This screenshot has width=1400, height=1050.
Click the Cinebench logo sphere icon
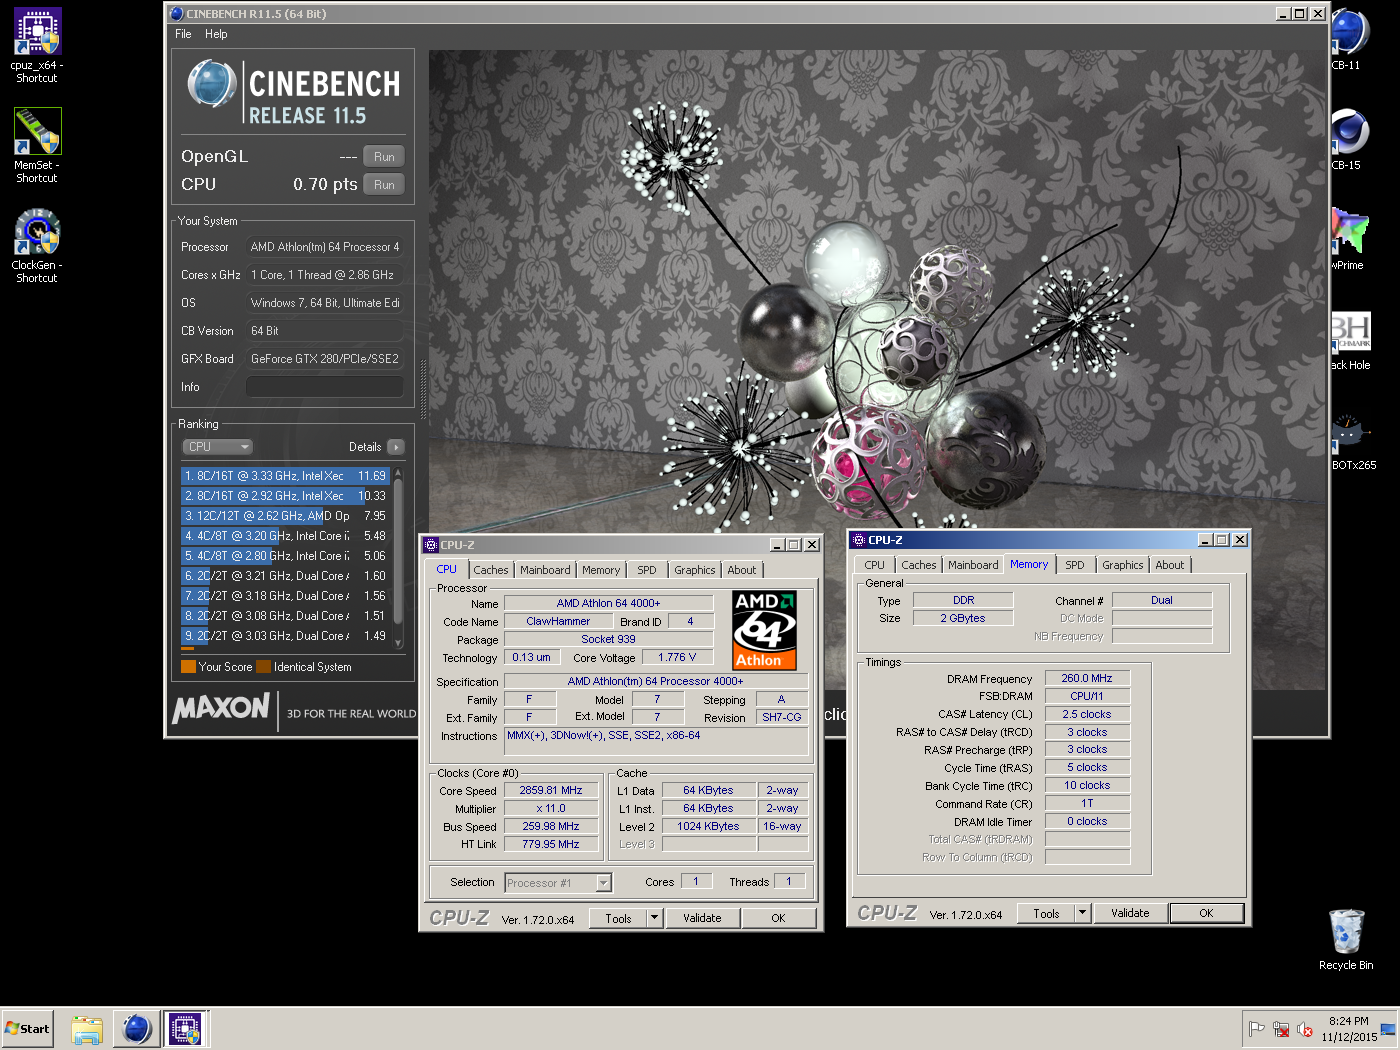coord(212,84)
